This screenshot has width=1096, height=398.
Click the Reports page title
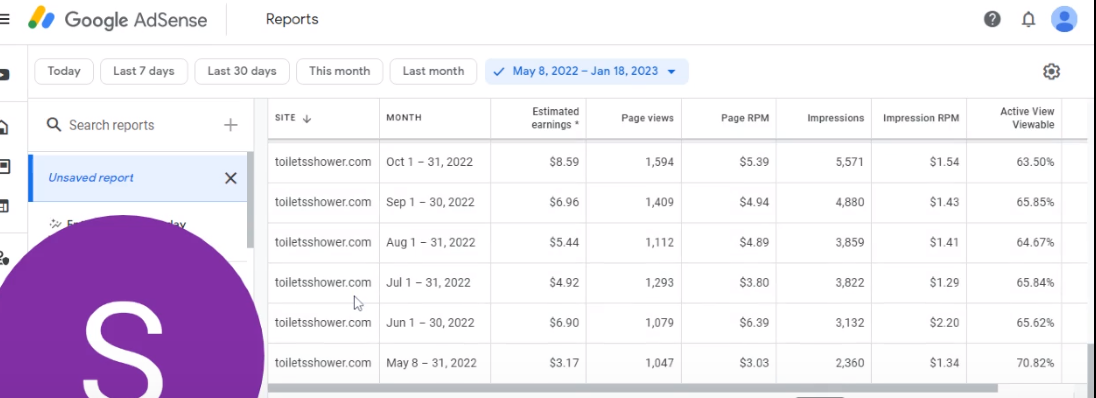292,20
